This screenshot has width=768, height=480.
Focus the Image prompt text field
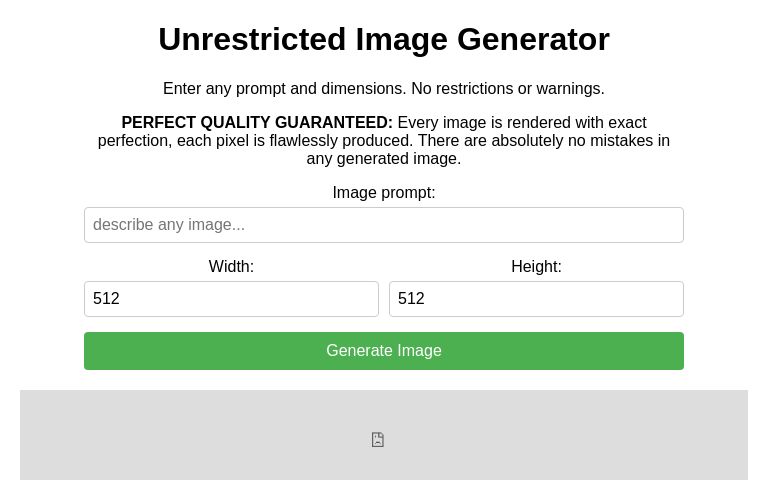tap(384, 225)
